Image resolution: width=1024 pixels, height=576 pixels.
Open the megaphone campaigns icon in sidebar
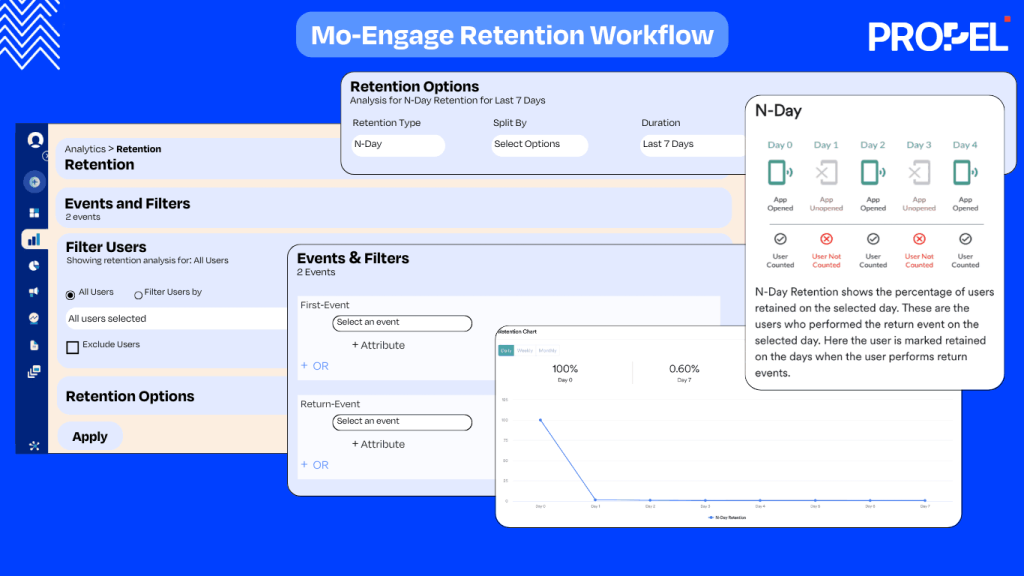(34, 292)
